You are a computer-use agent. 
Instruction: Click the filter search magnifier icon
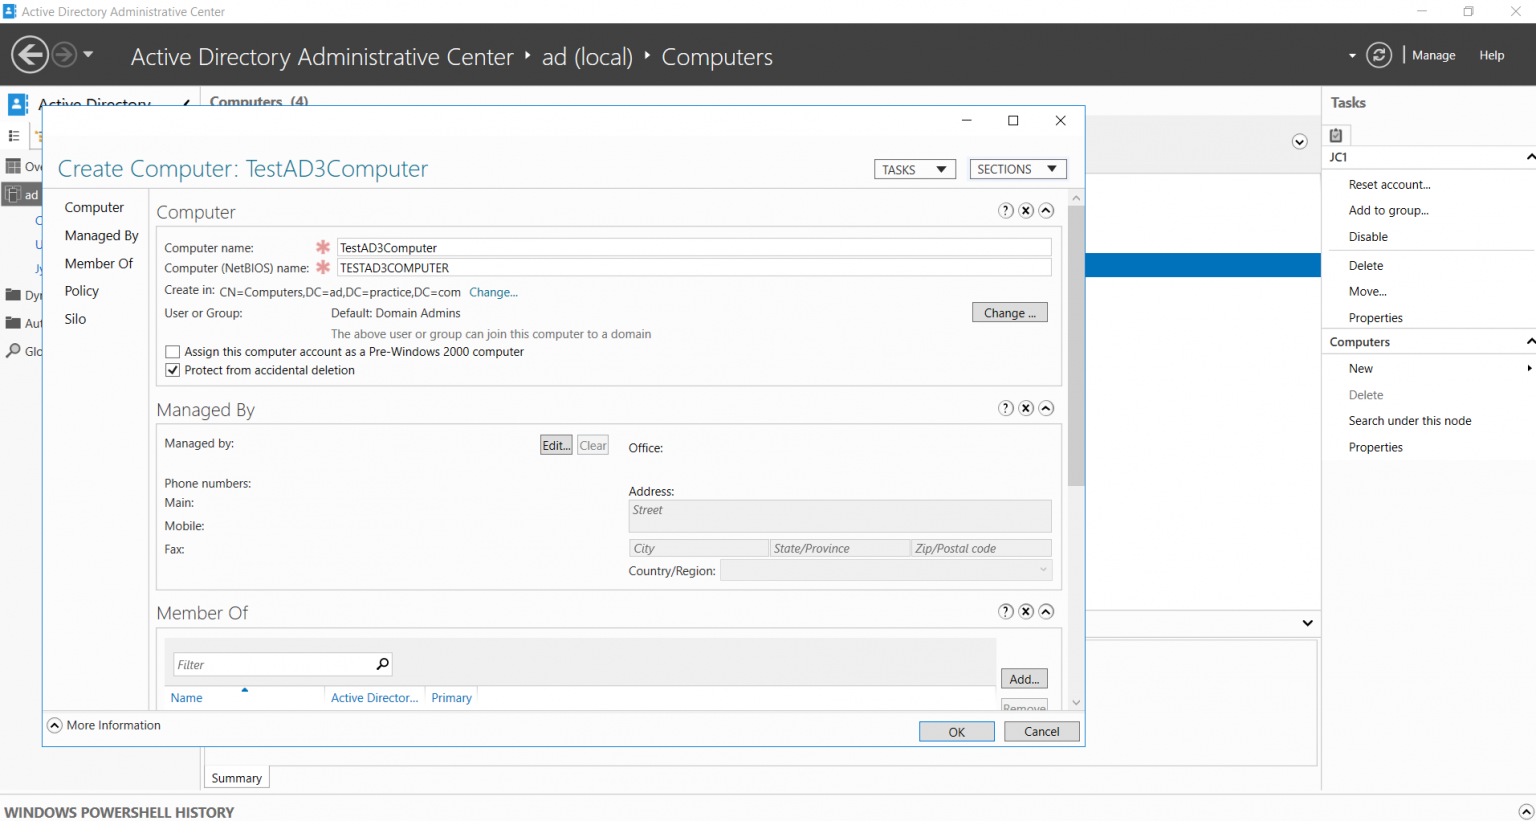382,664
